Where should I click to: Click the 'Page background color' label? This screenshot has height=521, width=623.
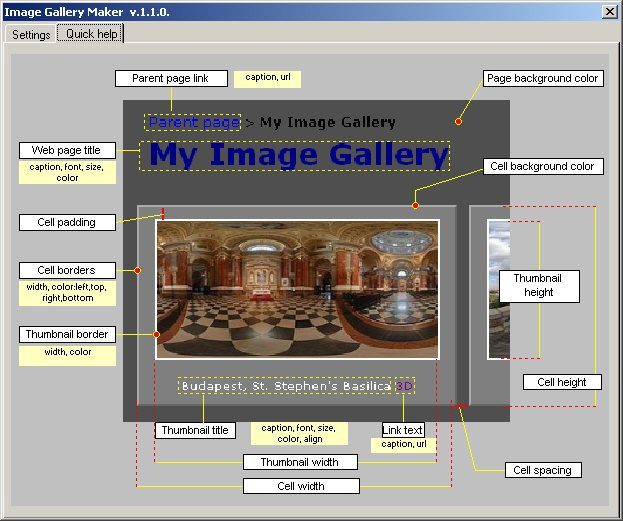pyautogui.click(x=543, y=78)
